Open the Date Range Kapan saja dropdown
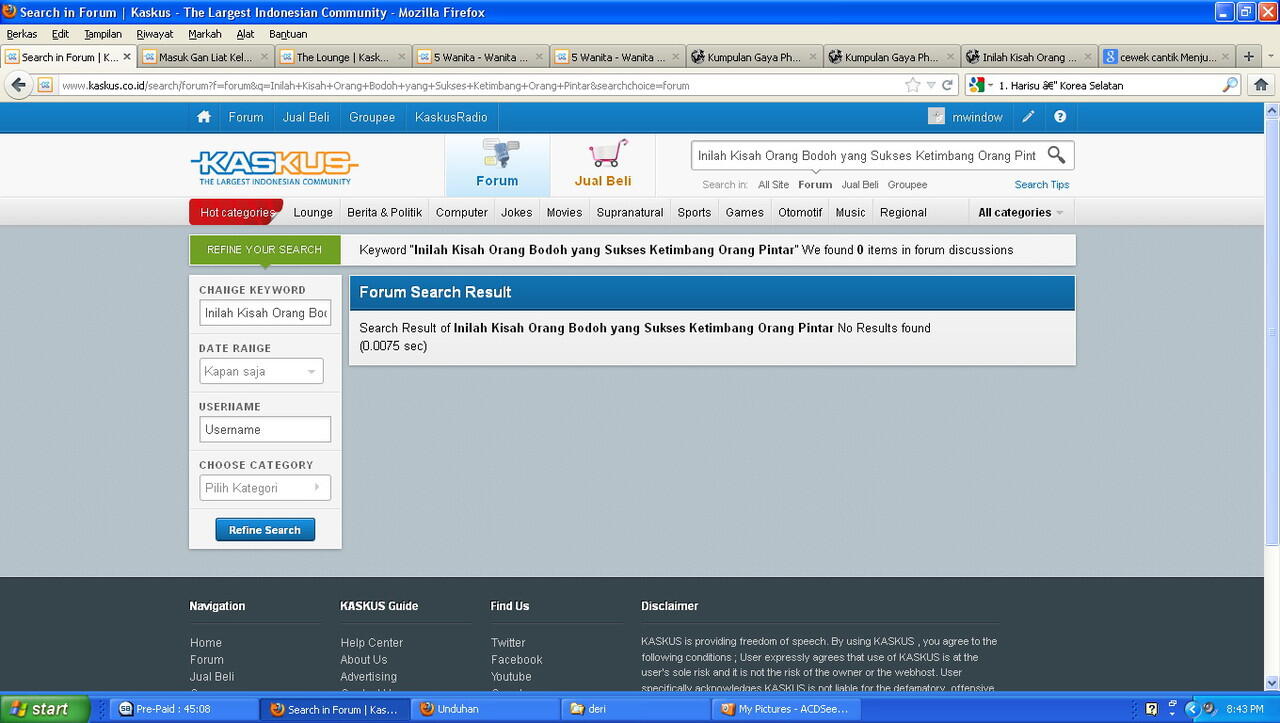This screenshot has height=723, width=1280. pos(261,371)
